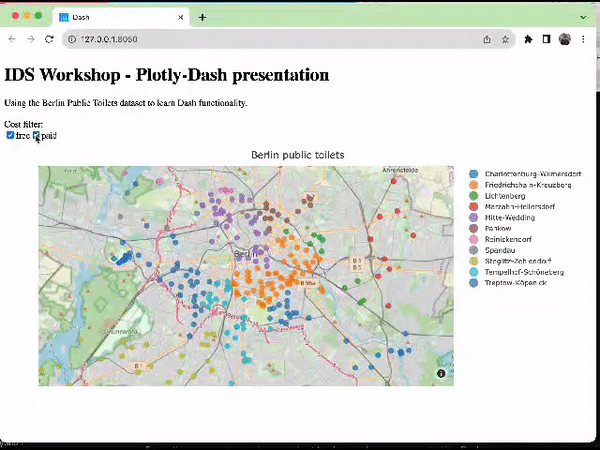The height and width of the screenshot is (450, 600).
Task: Reload the page with the refresh icon
Action: click(49, 39)
